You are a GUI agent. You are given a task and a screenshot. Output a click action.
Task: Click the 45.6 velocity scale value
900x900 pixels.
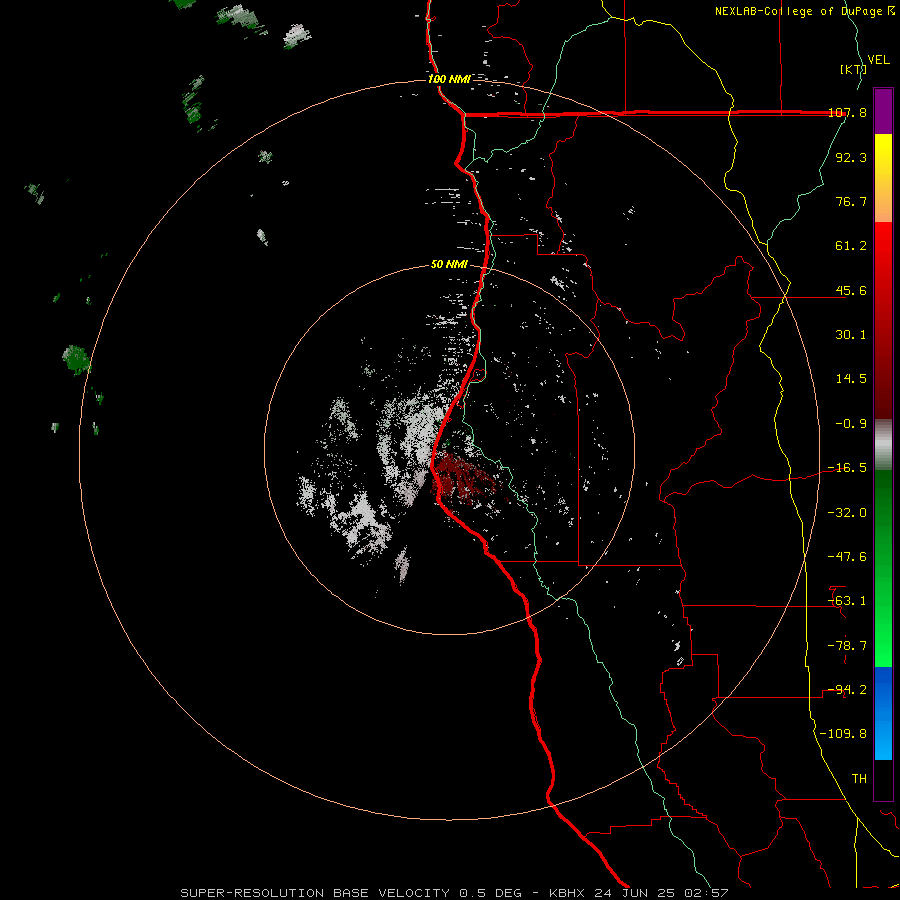[851, 290]
